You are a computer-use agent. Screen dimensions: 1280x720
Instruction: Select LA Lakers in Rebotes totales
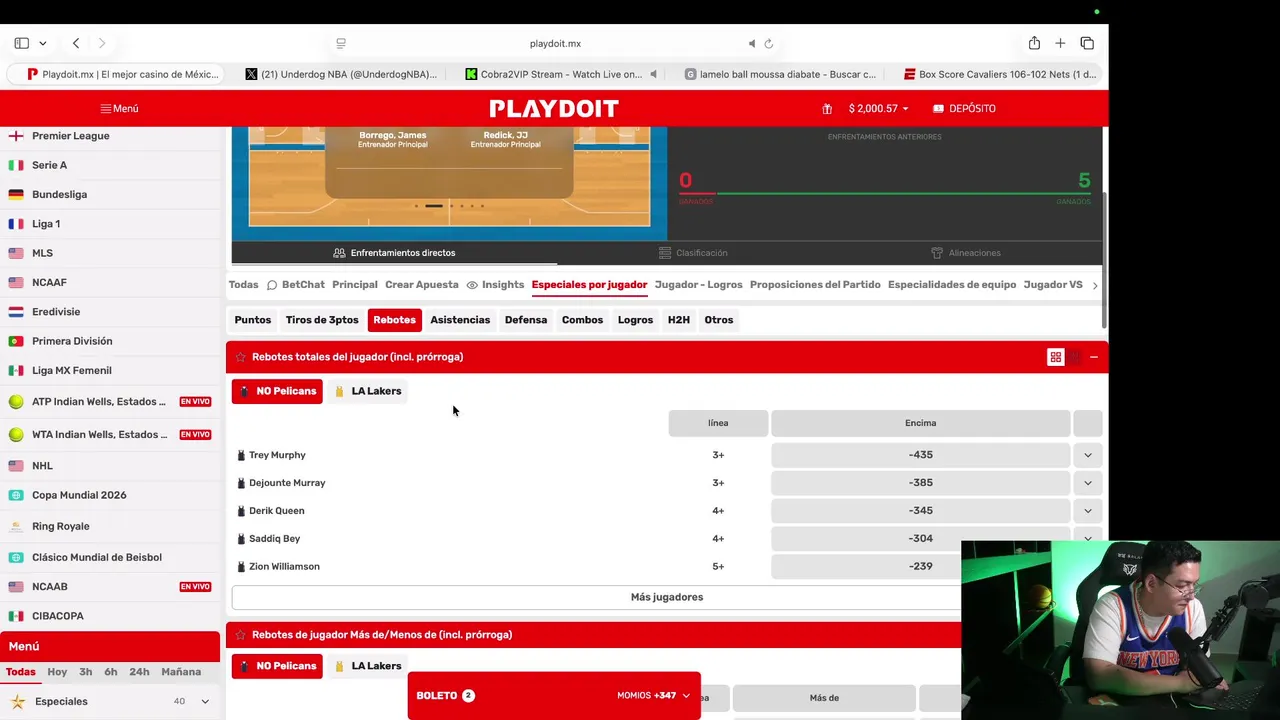[367, 391]
